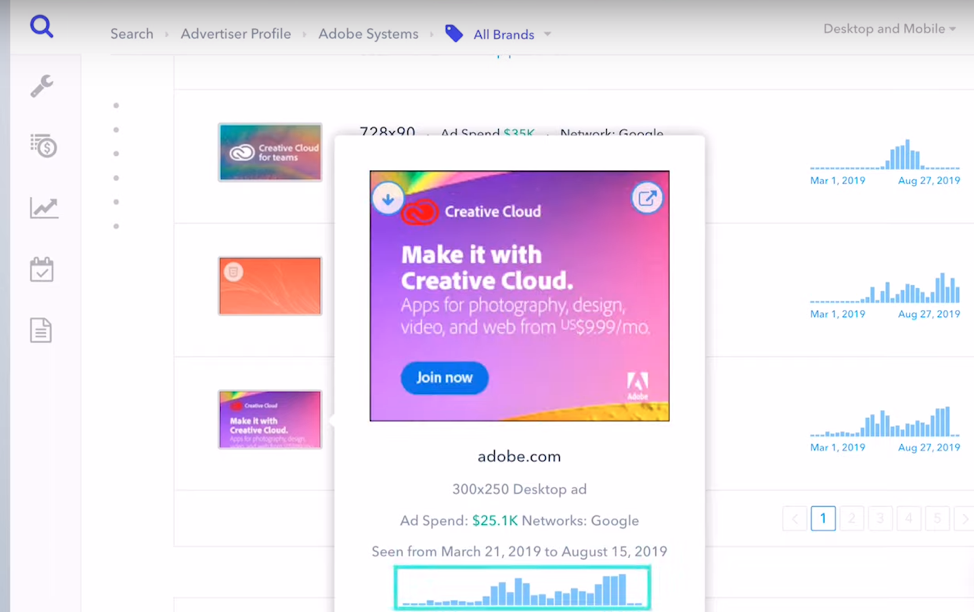Image resolution: width=974 pixels, height=612 pixels.
Task: Open ad in new window icon
Action: click(647, 198)
